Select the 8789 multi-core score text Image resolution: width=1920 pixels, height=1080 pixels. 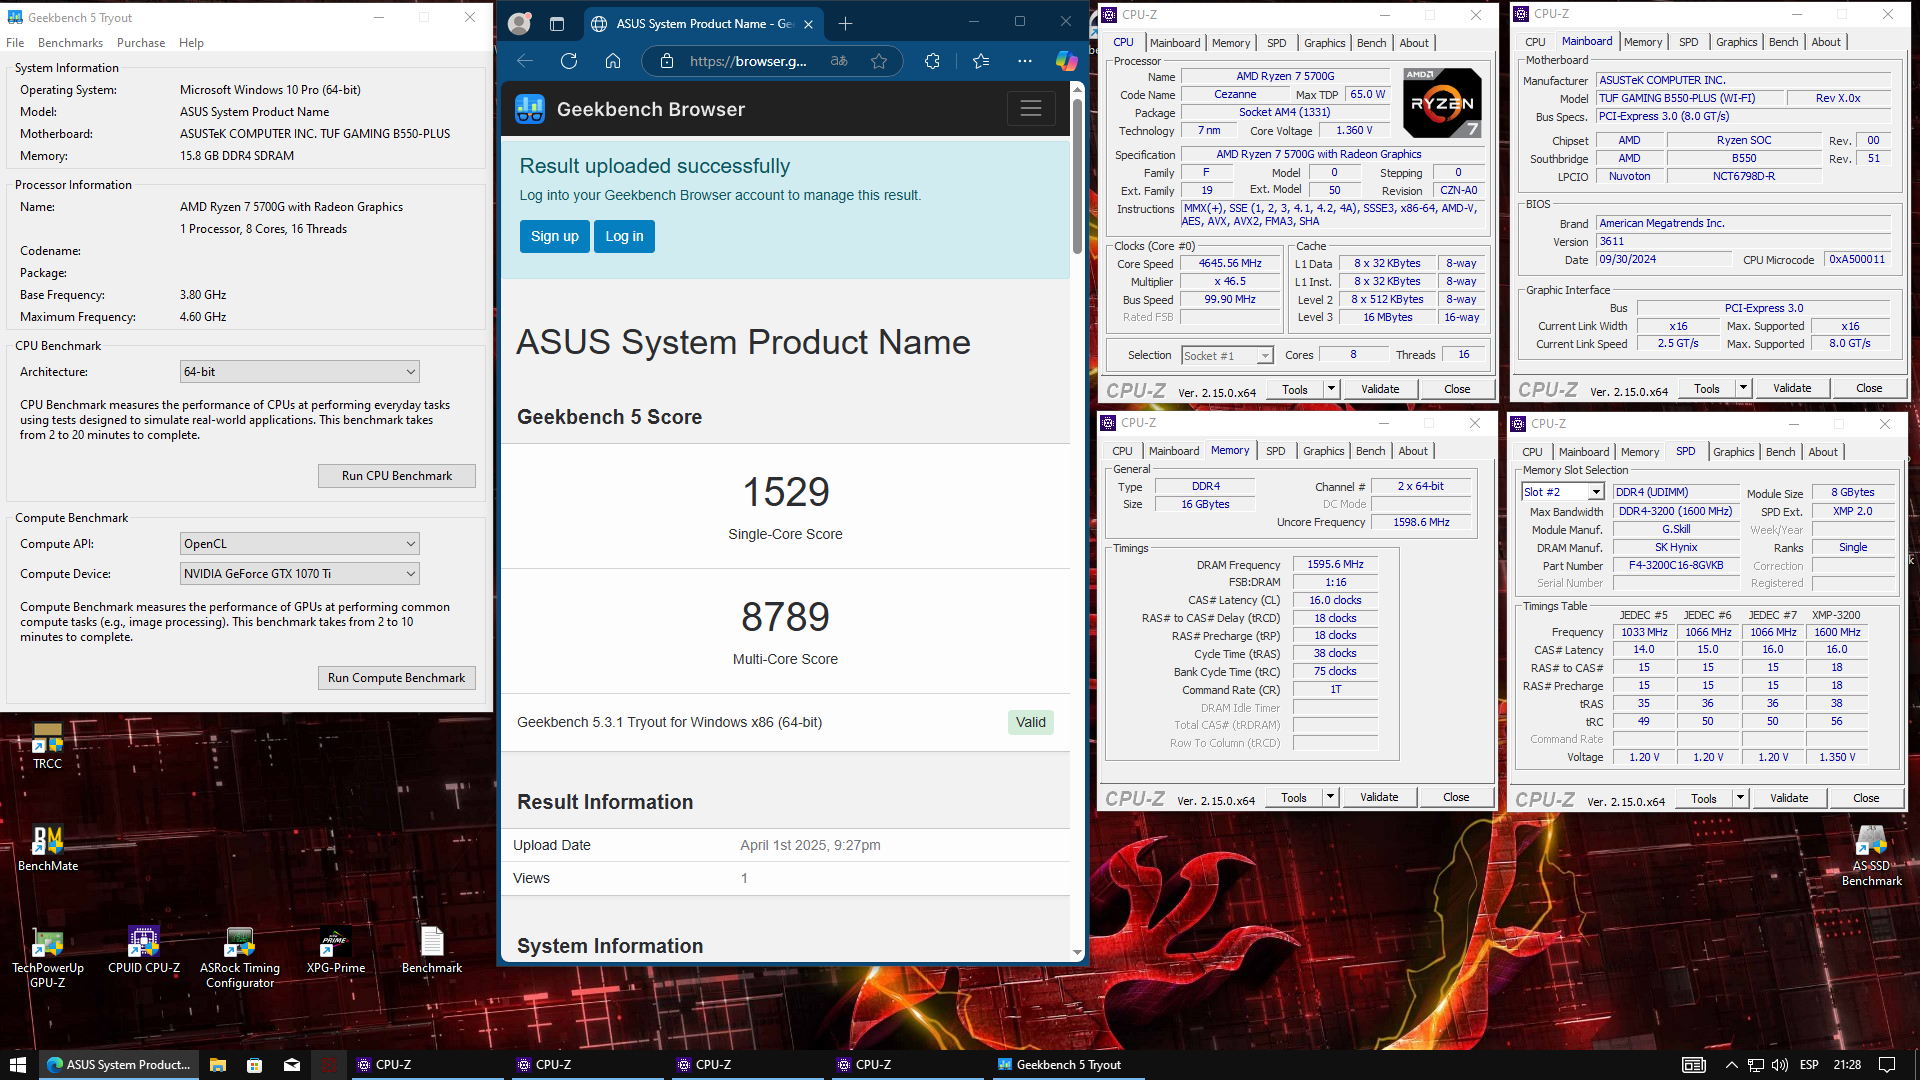coord(785,617)
